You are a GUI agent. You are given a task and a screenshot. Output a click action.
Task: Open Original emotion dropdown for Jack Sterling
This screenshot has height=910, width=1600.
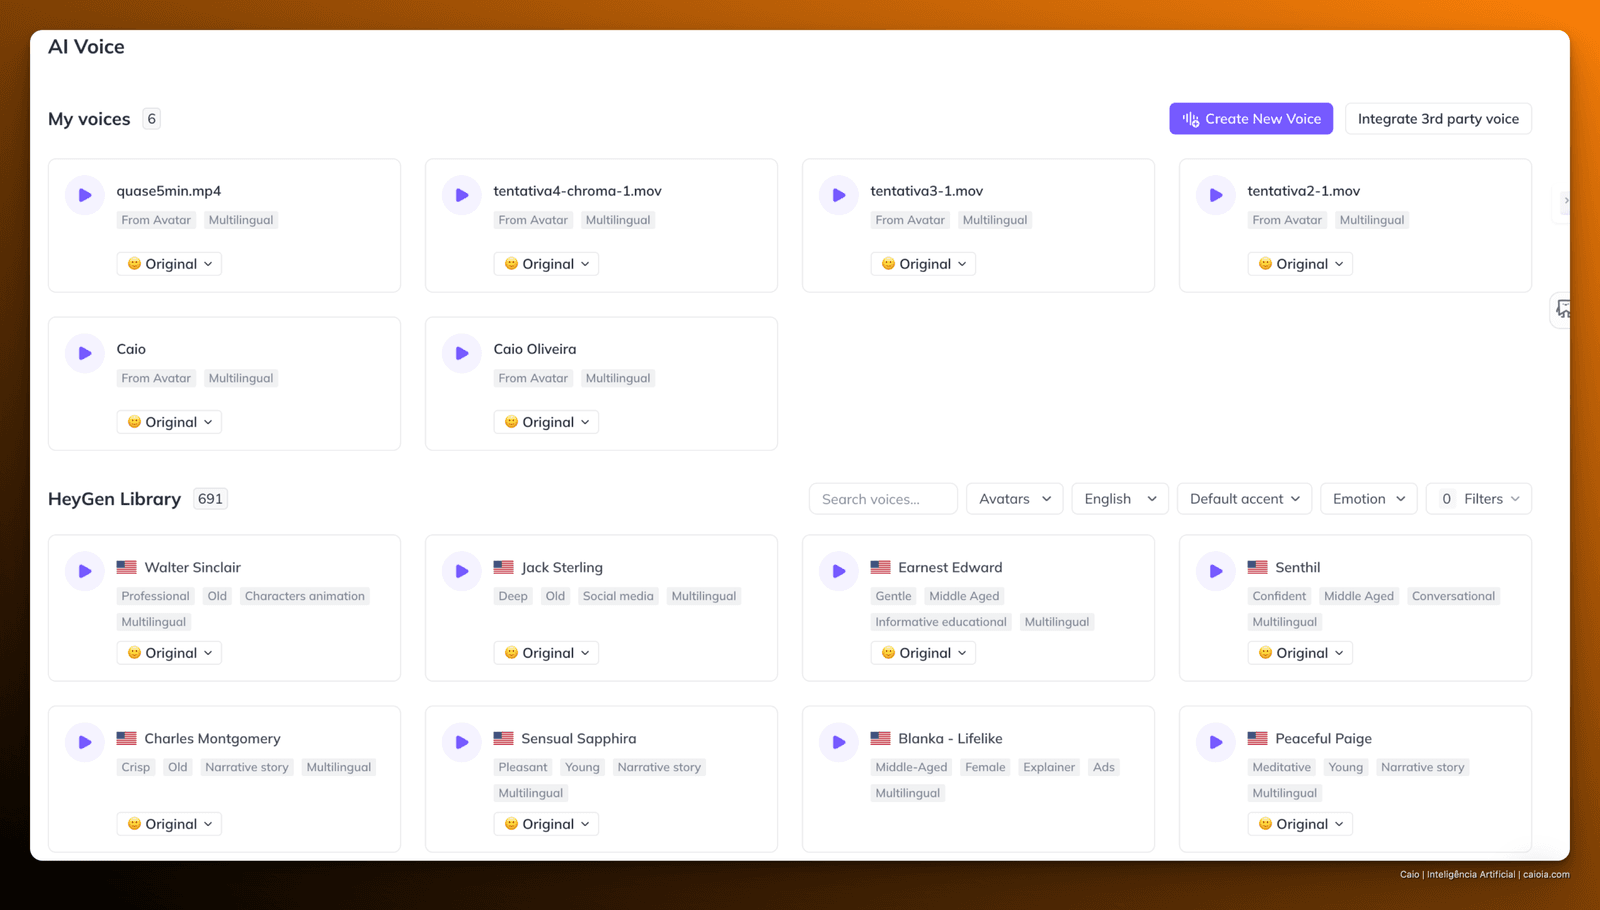coord(546,653)
